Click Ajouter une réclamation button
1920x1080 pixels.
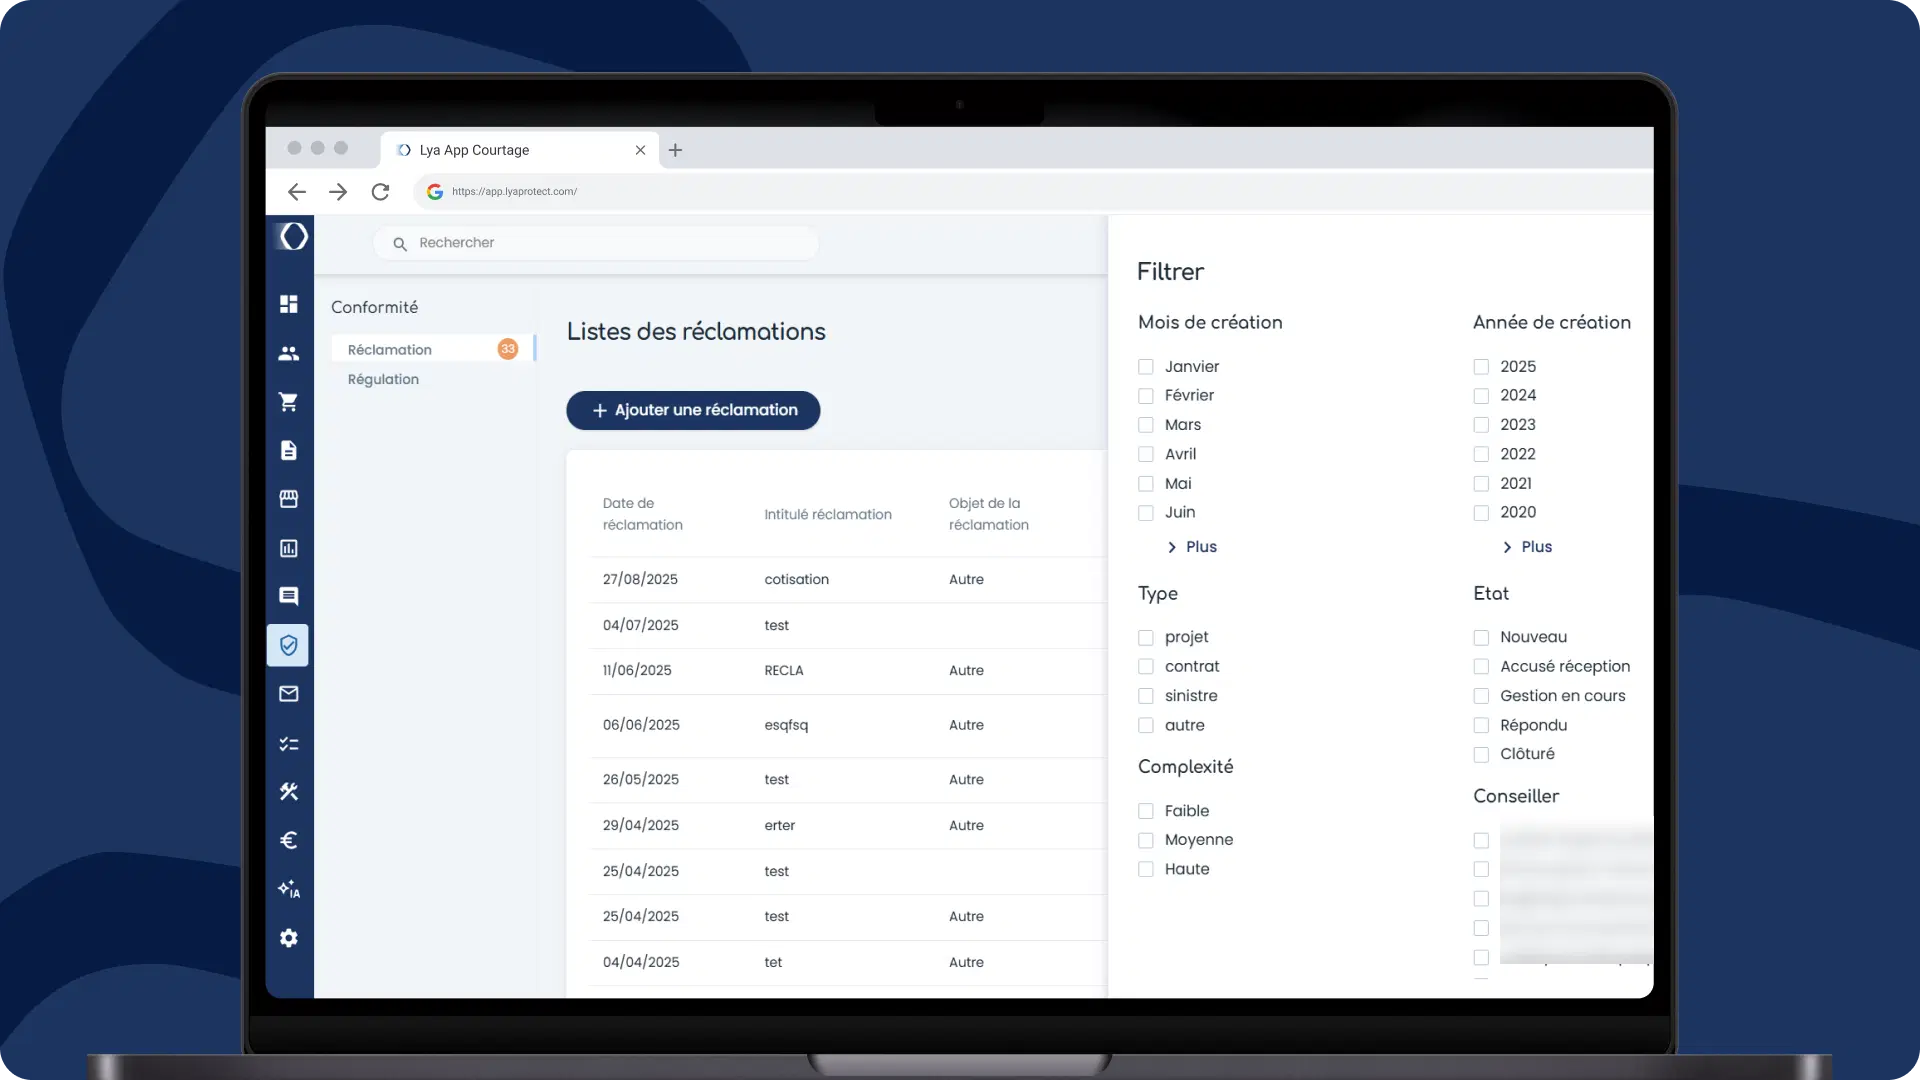click(x=693, y=410)
